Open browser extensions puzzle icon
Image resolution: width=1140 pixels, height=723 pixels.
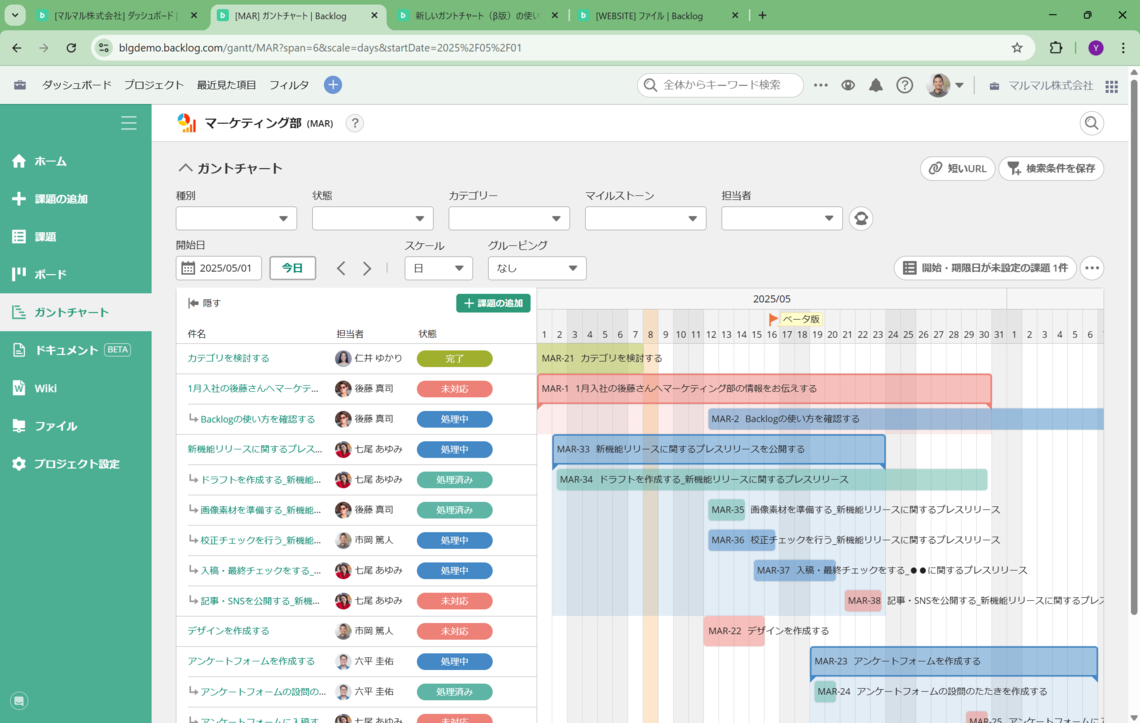pos(1056,48)
